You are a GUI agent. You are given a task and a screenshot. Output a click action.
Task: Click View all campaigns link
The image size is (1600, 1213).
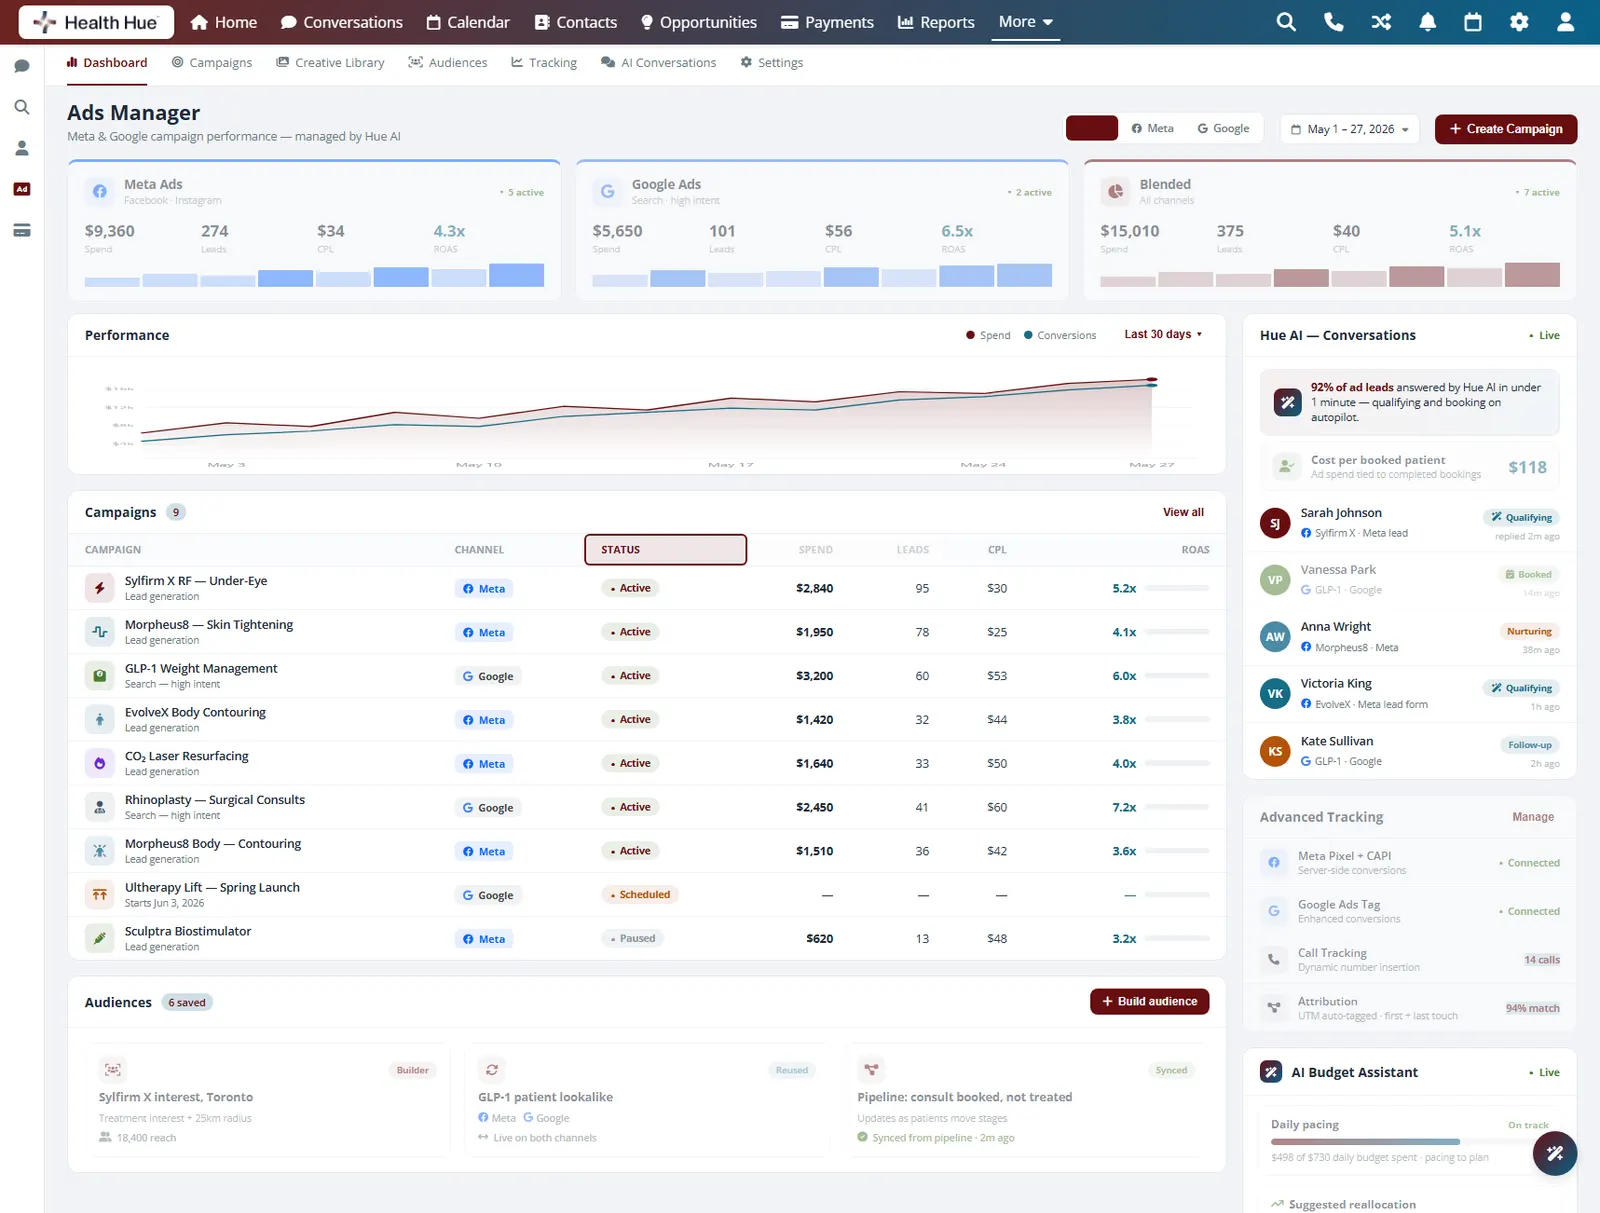tap(1183, 512)
